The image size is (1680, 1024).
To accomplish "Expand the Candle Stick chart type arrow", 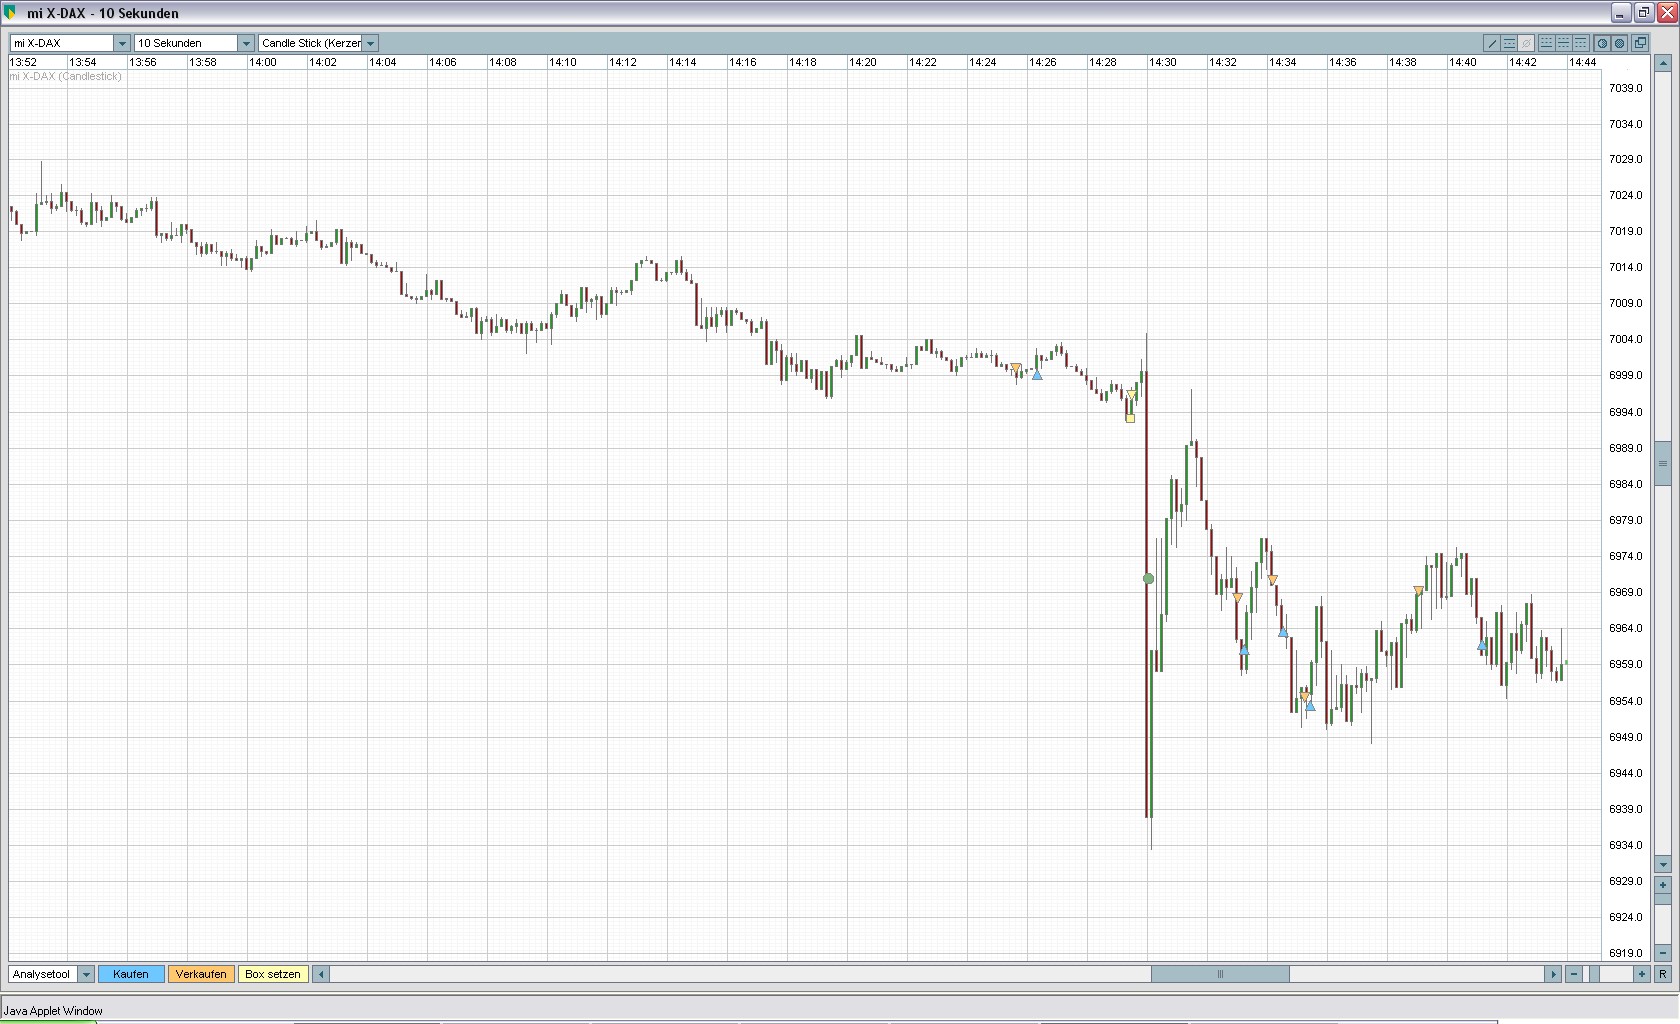I will [x=370, y=43].
